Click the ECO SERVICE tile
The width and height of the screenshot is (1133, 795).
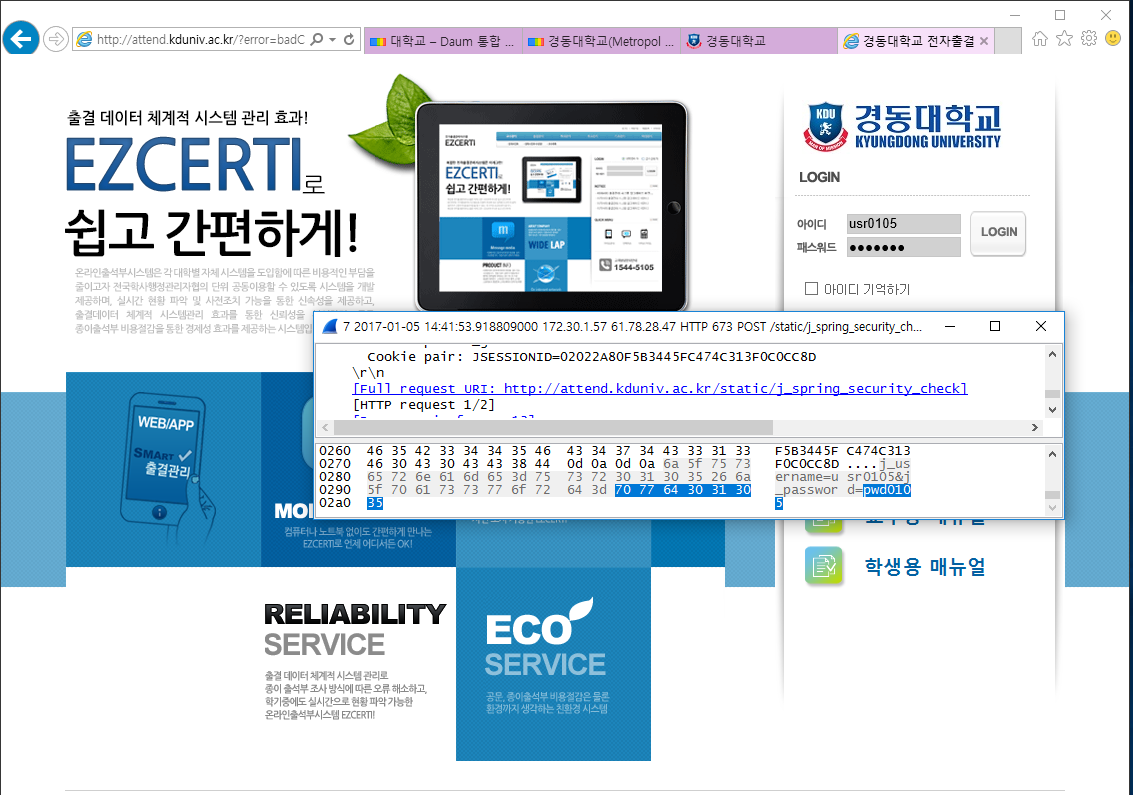(x=553, y=663)
